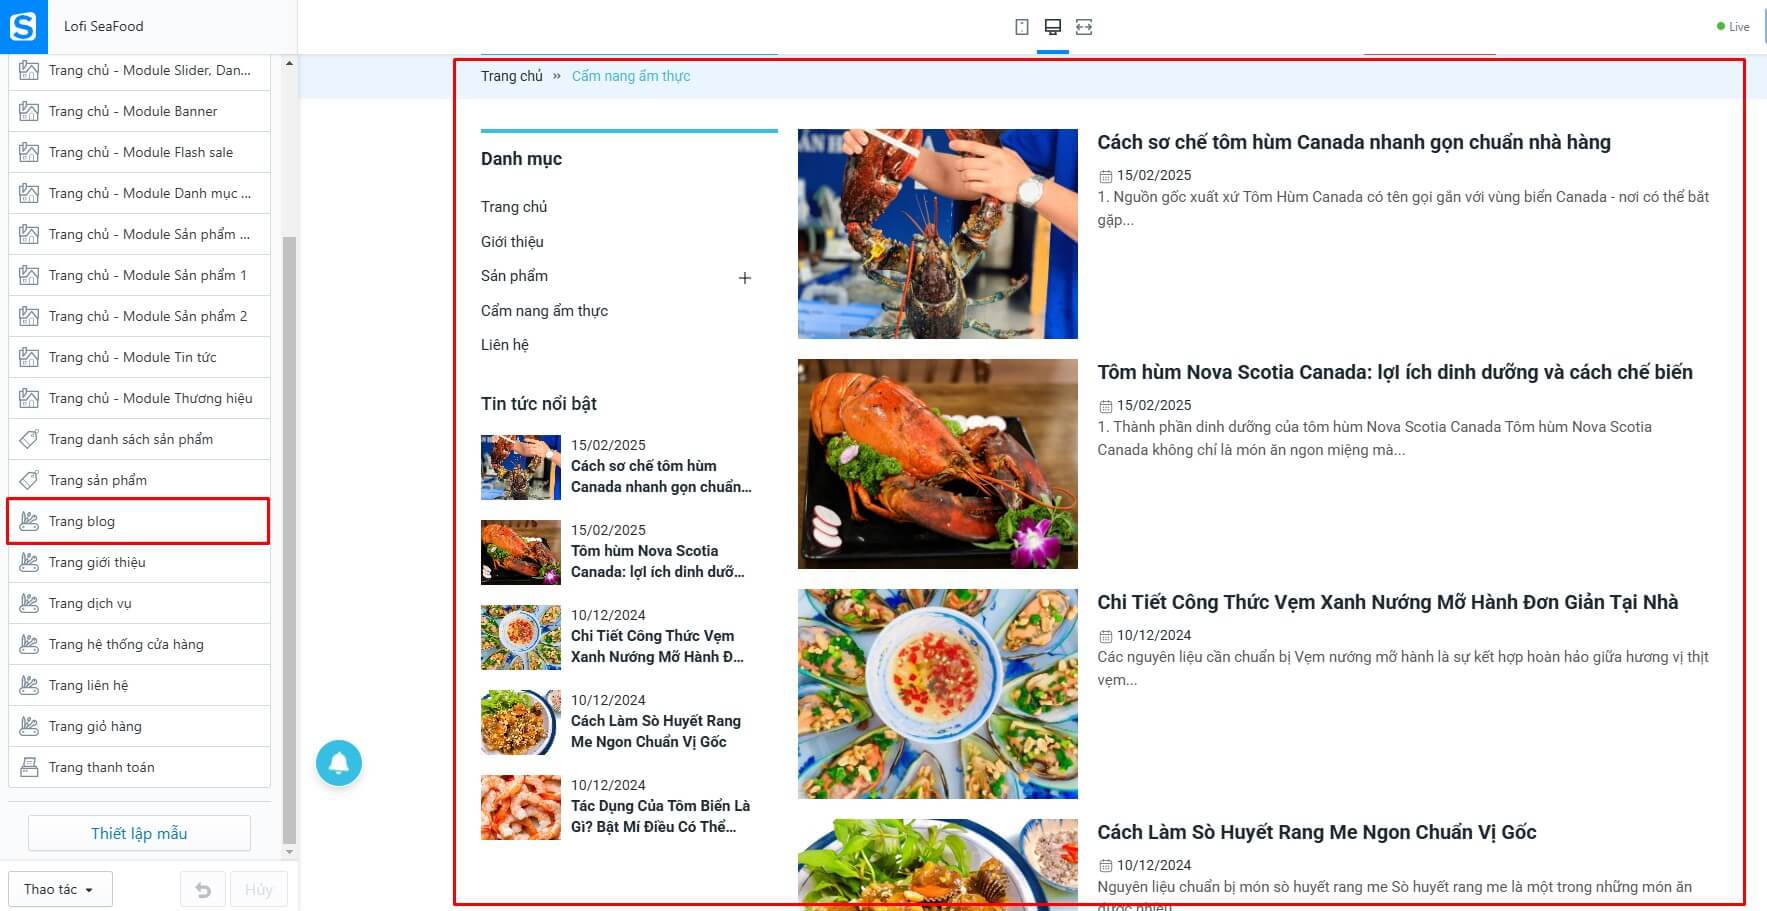Click featured shrimp thumbnail Tác Dụng Của Tôm Biển
The height and width of the screenshot is (911, 1767).
click(x=521, y=807)
